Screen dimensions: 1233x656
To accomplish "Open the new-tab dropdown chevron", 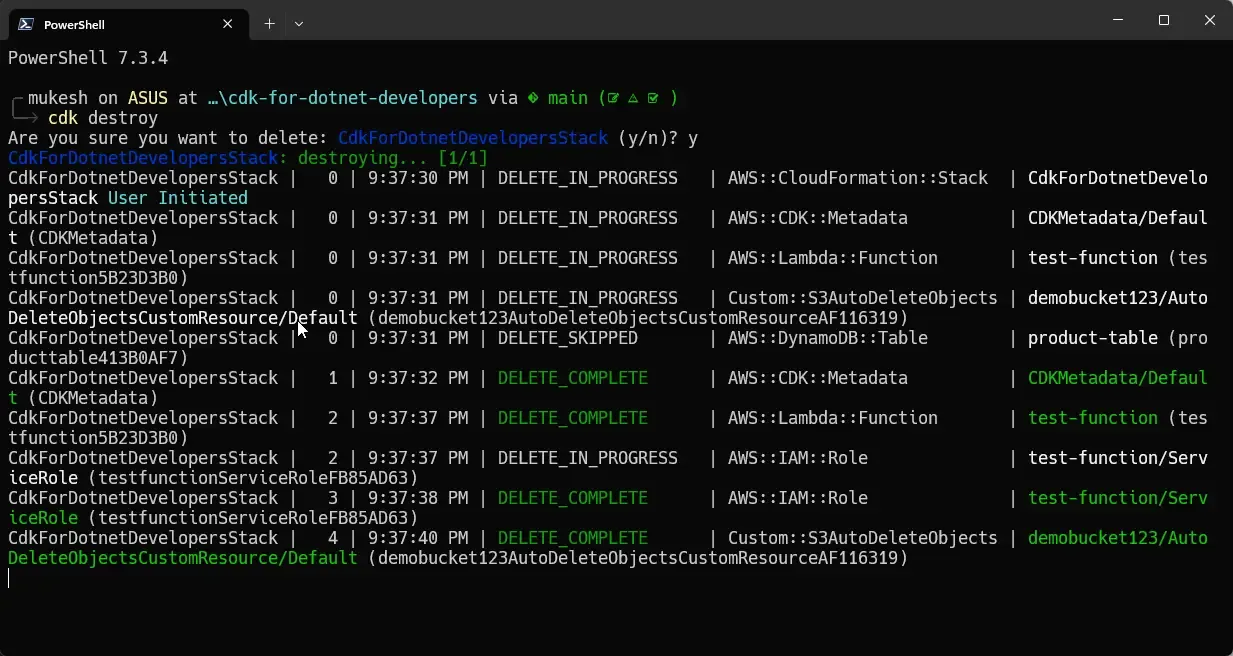I will pyautogui.click(x=298, y=23).
